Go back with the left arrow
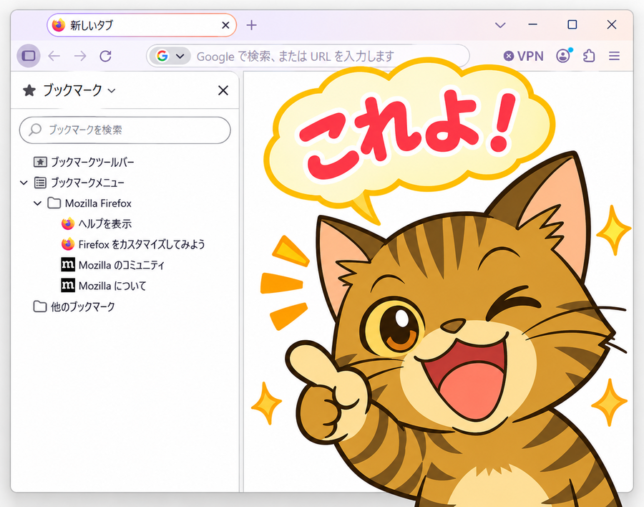The width and height of the screenshot is (644, 507). pos(54,56)
